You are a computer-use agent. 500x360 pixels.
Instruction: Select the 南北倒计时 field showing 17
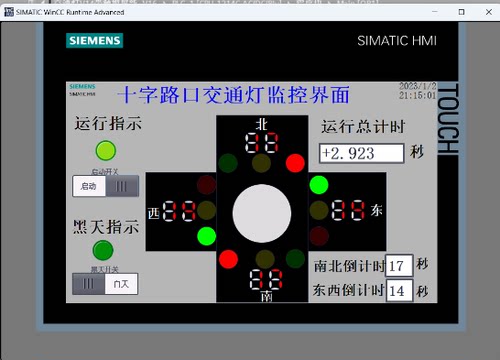pyautogui.click(x=399, y=266)
